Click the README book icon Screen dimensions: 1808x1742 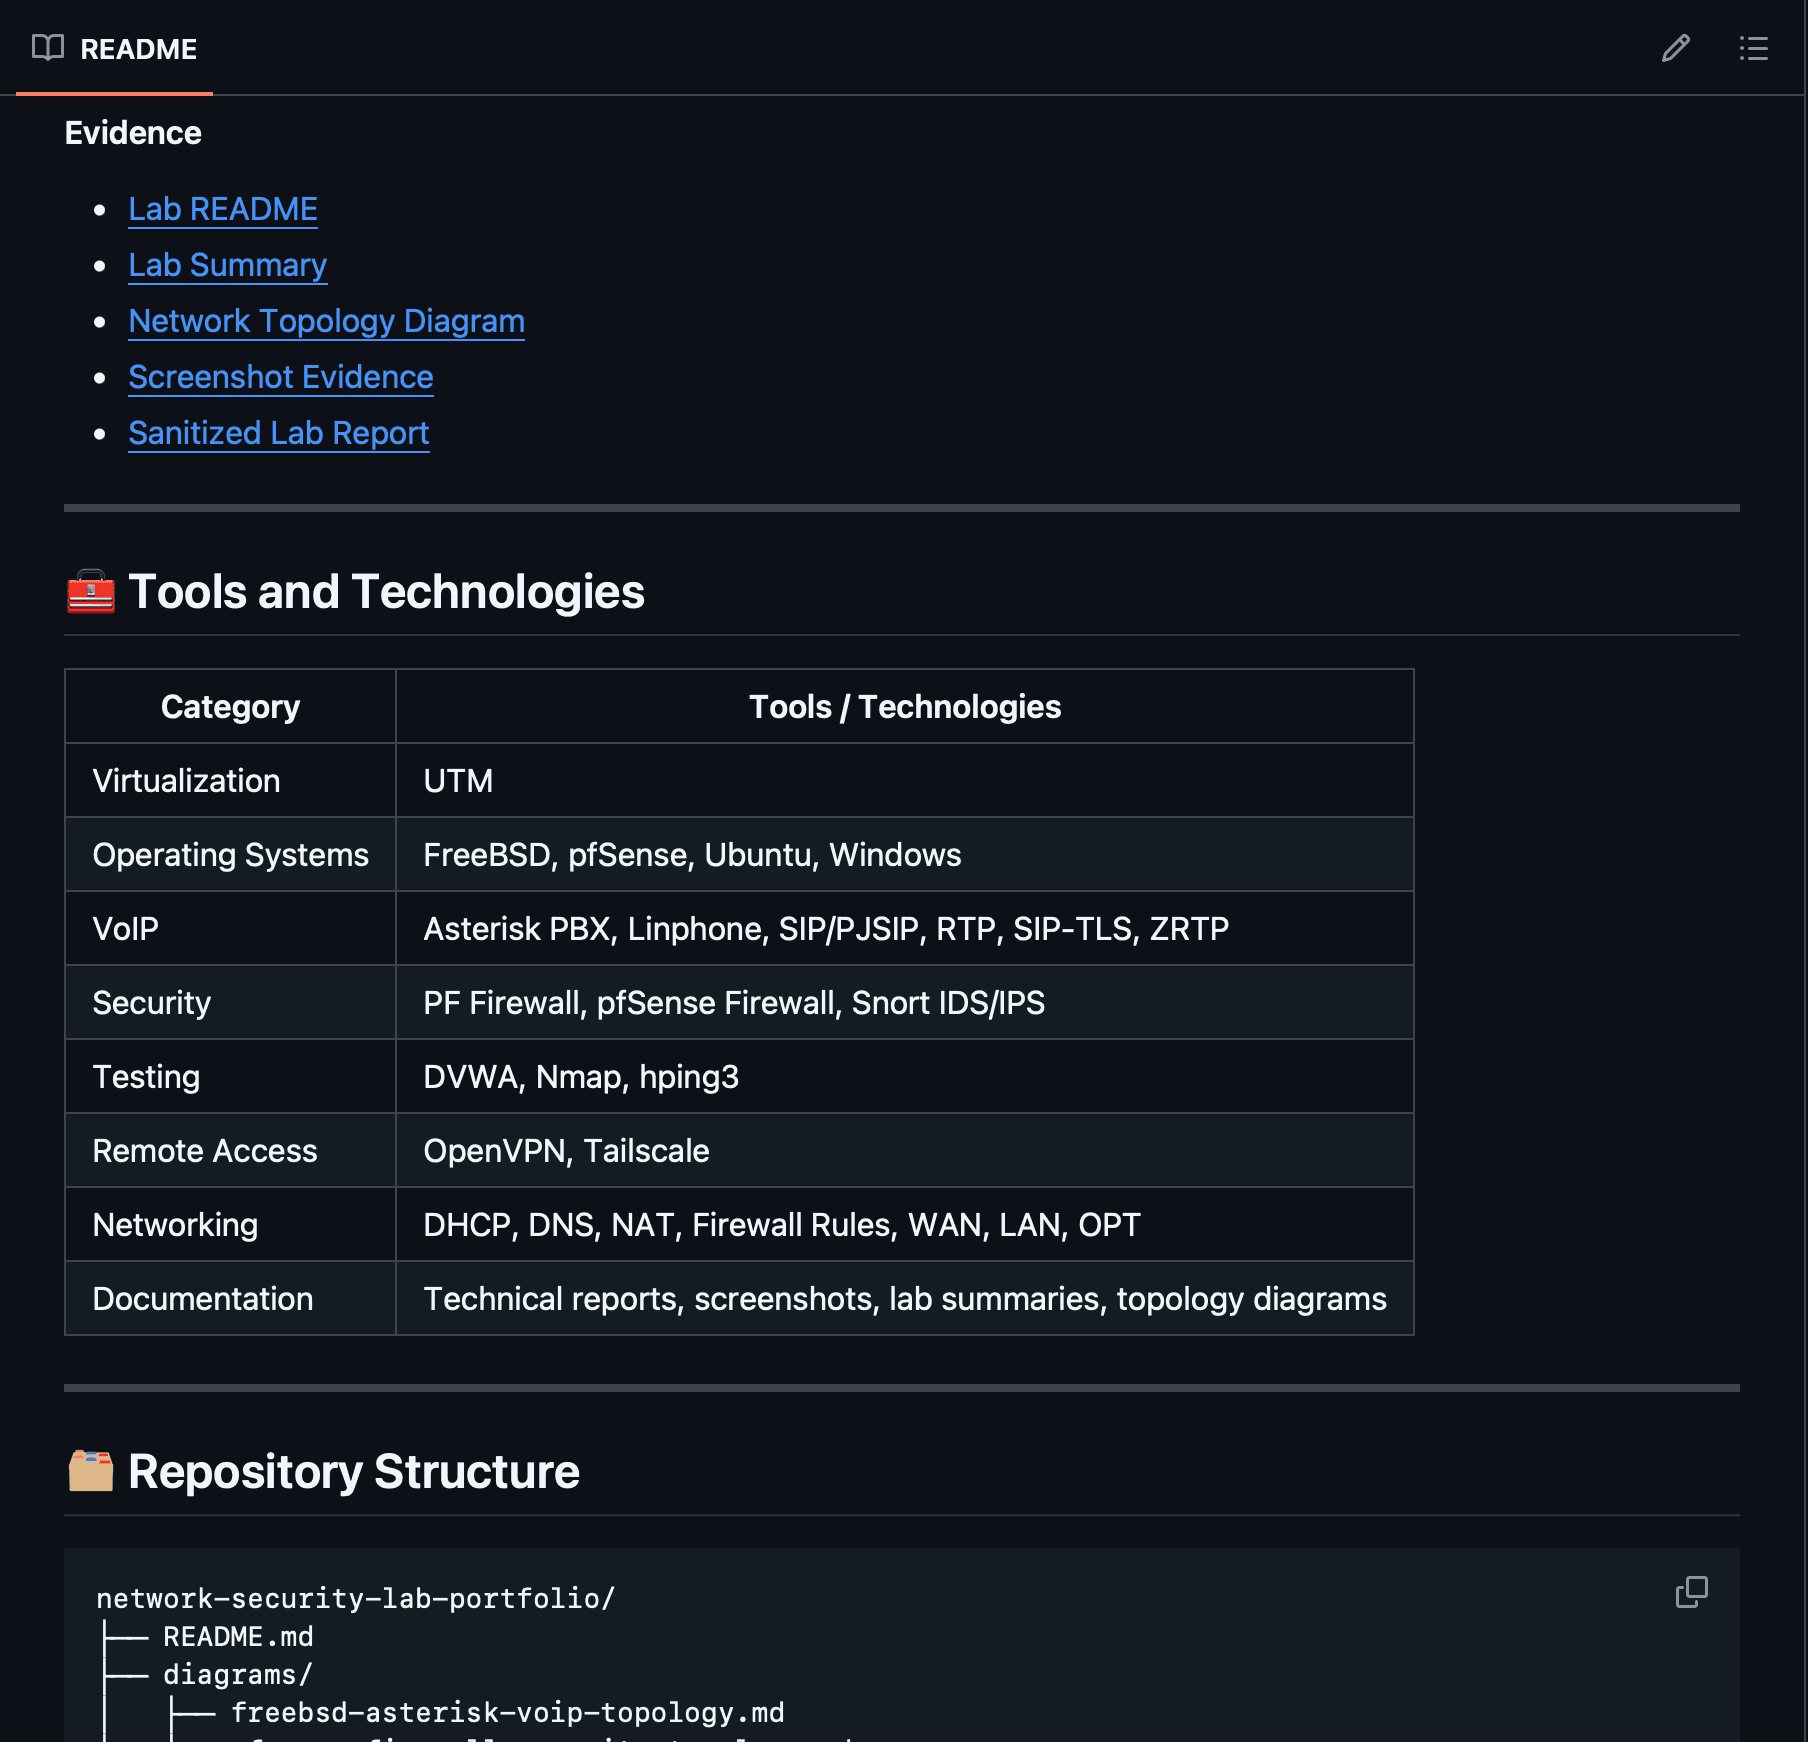click(x=48, y=48)
